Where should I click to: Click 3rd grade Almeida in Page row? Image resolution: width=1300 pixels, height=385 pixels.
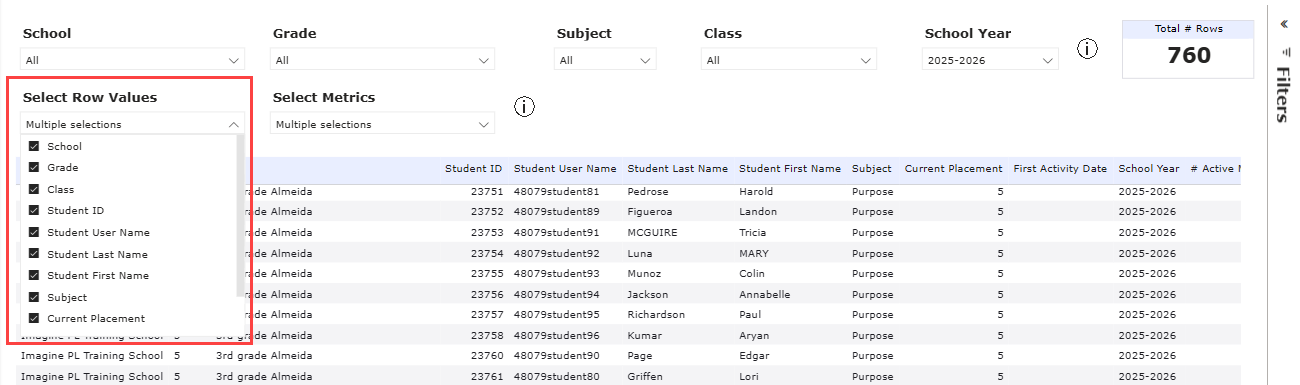(263, 356)
